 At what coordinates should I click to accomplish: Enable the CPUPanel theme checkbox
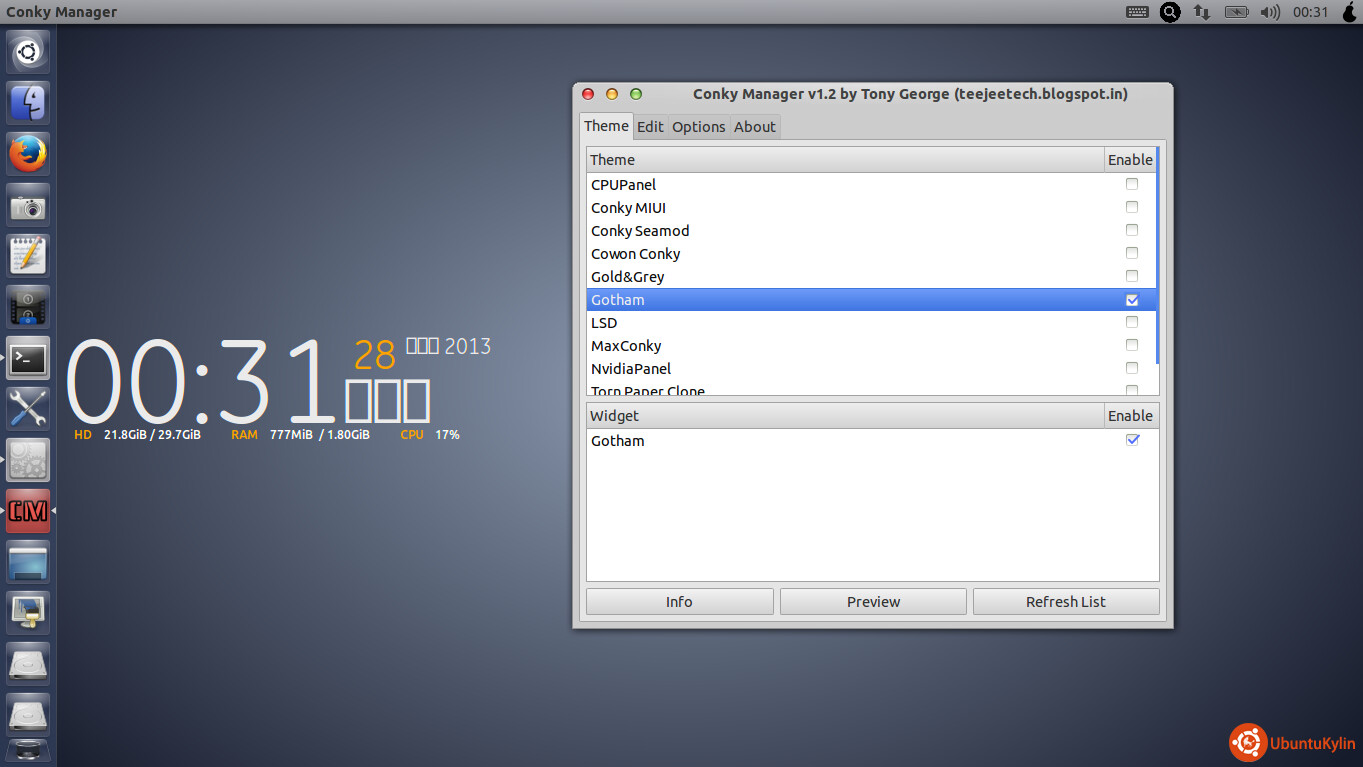point(1131,184)
